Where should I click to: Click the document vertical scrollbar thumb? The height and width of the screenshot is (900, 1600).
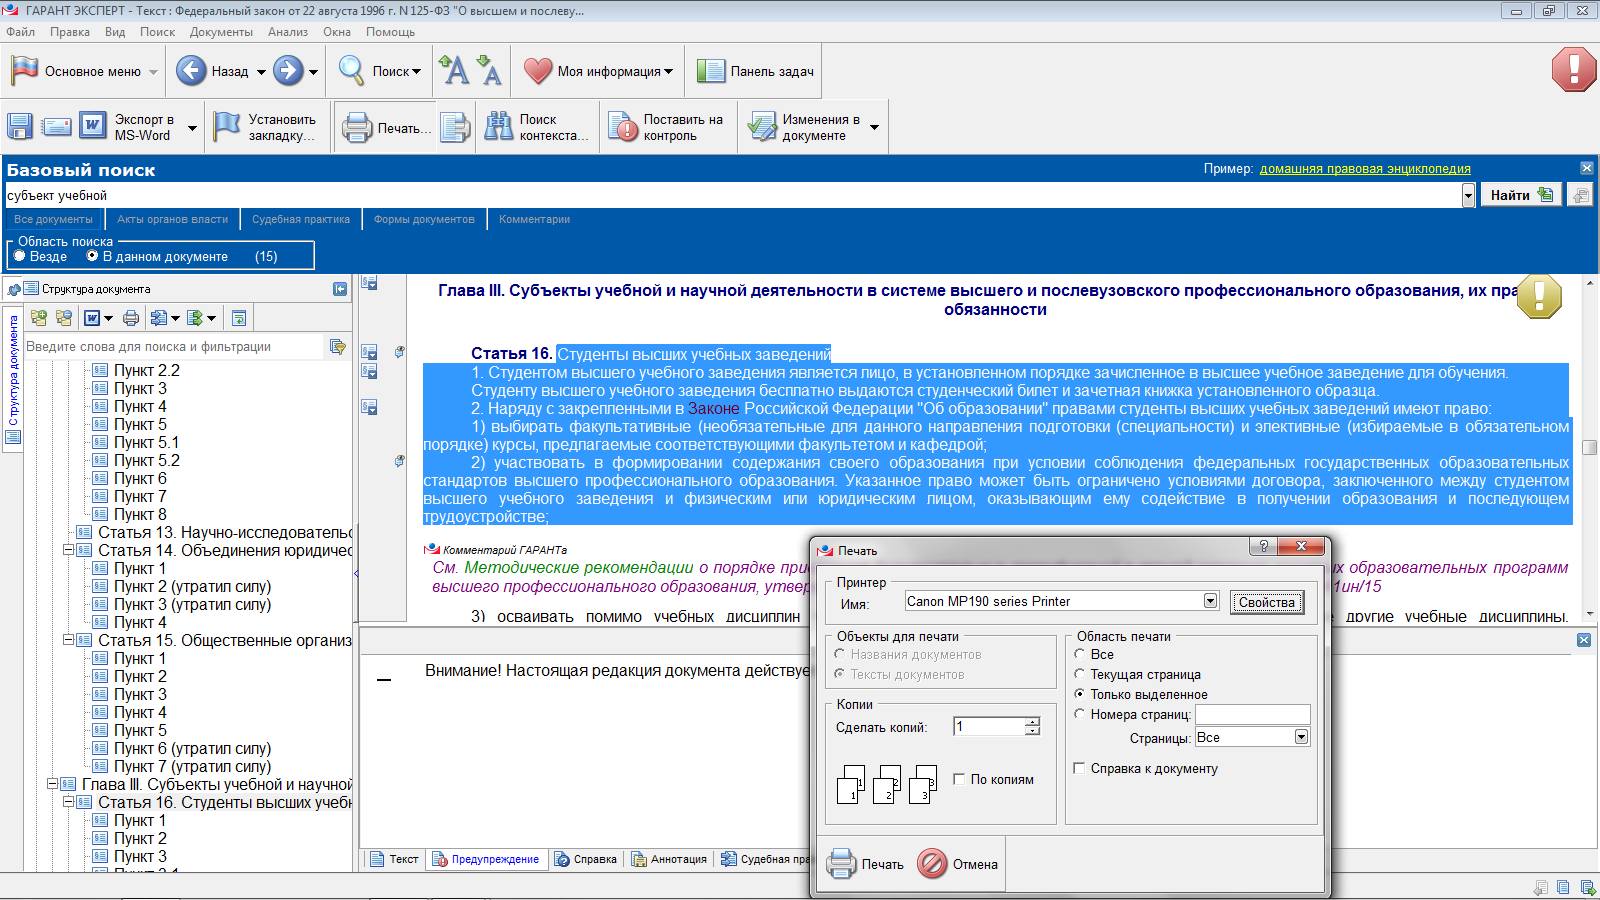click(1590, 447)
